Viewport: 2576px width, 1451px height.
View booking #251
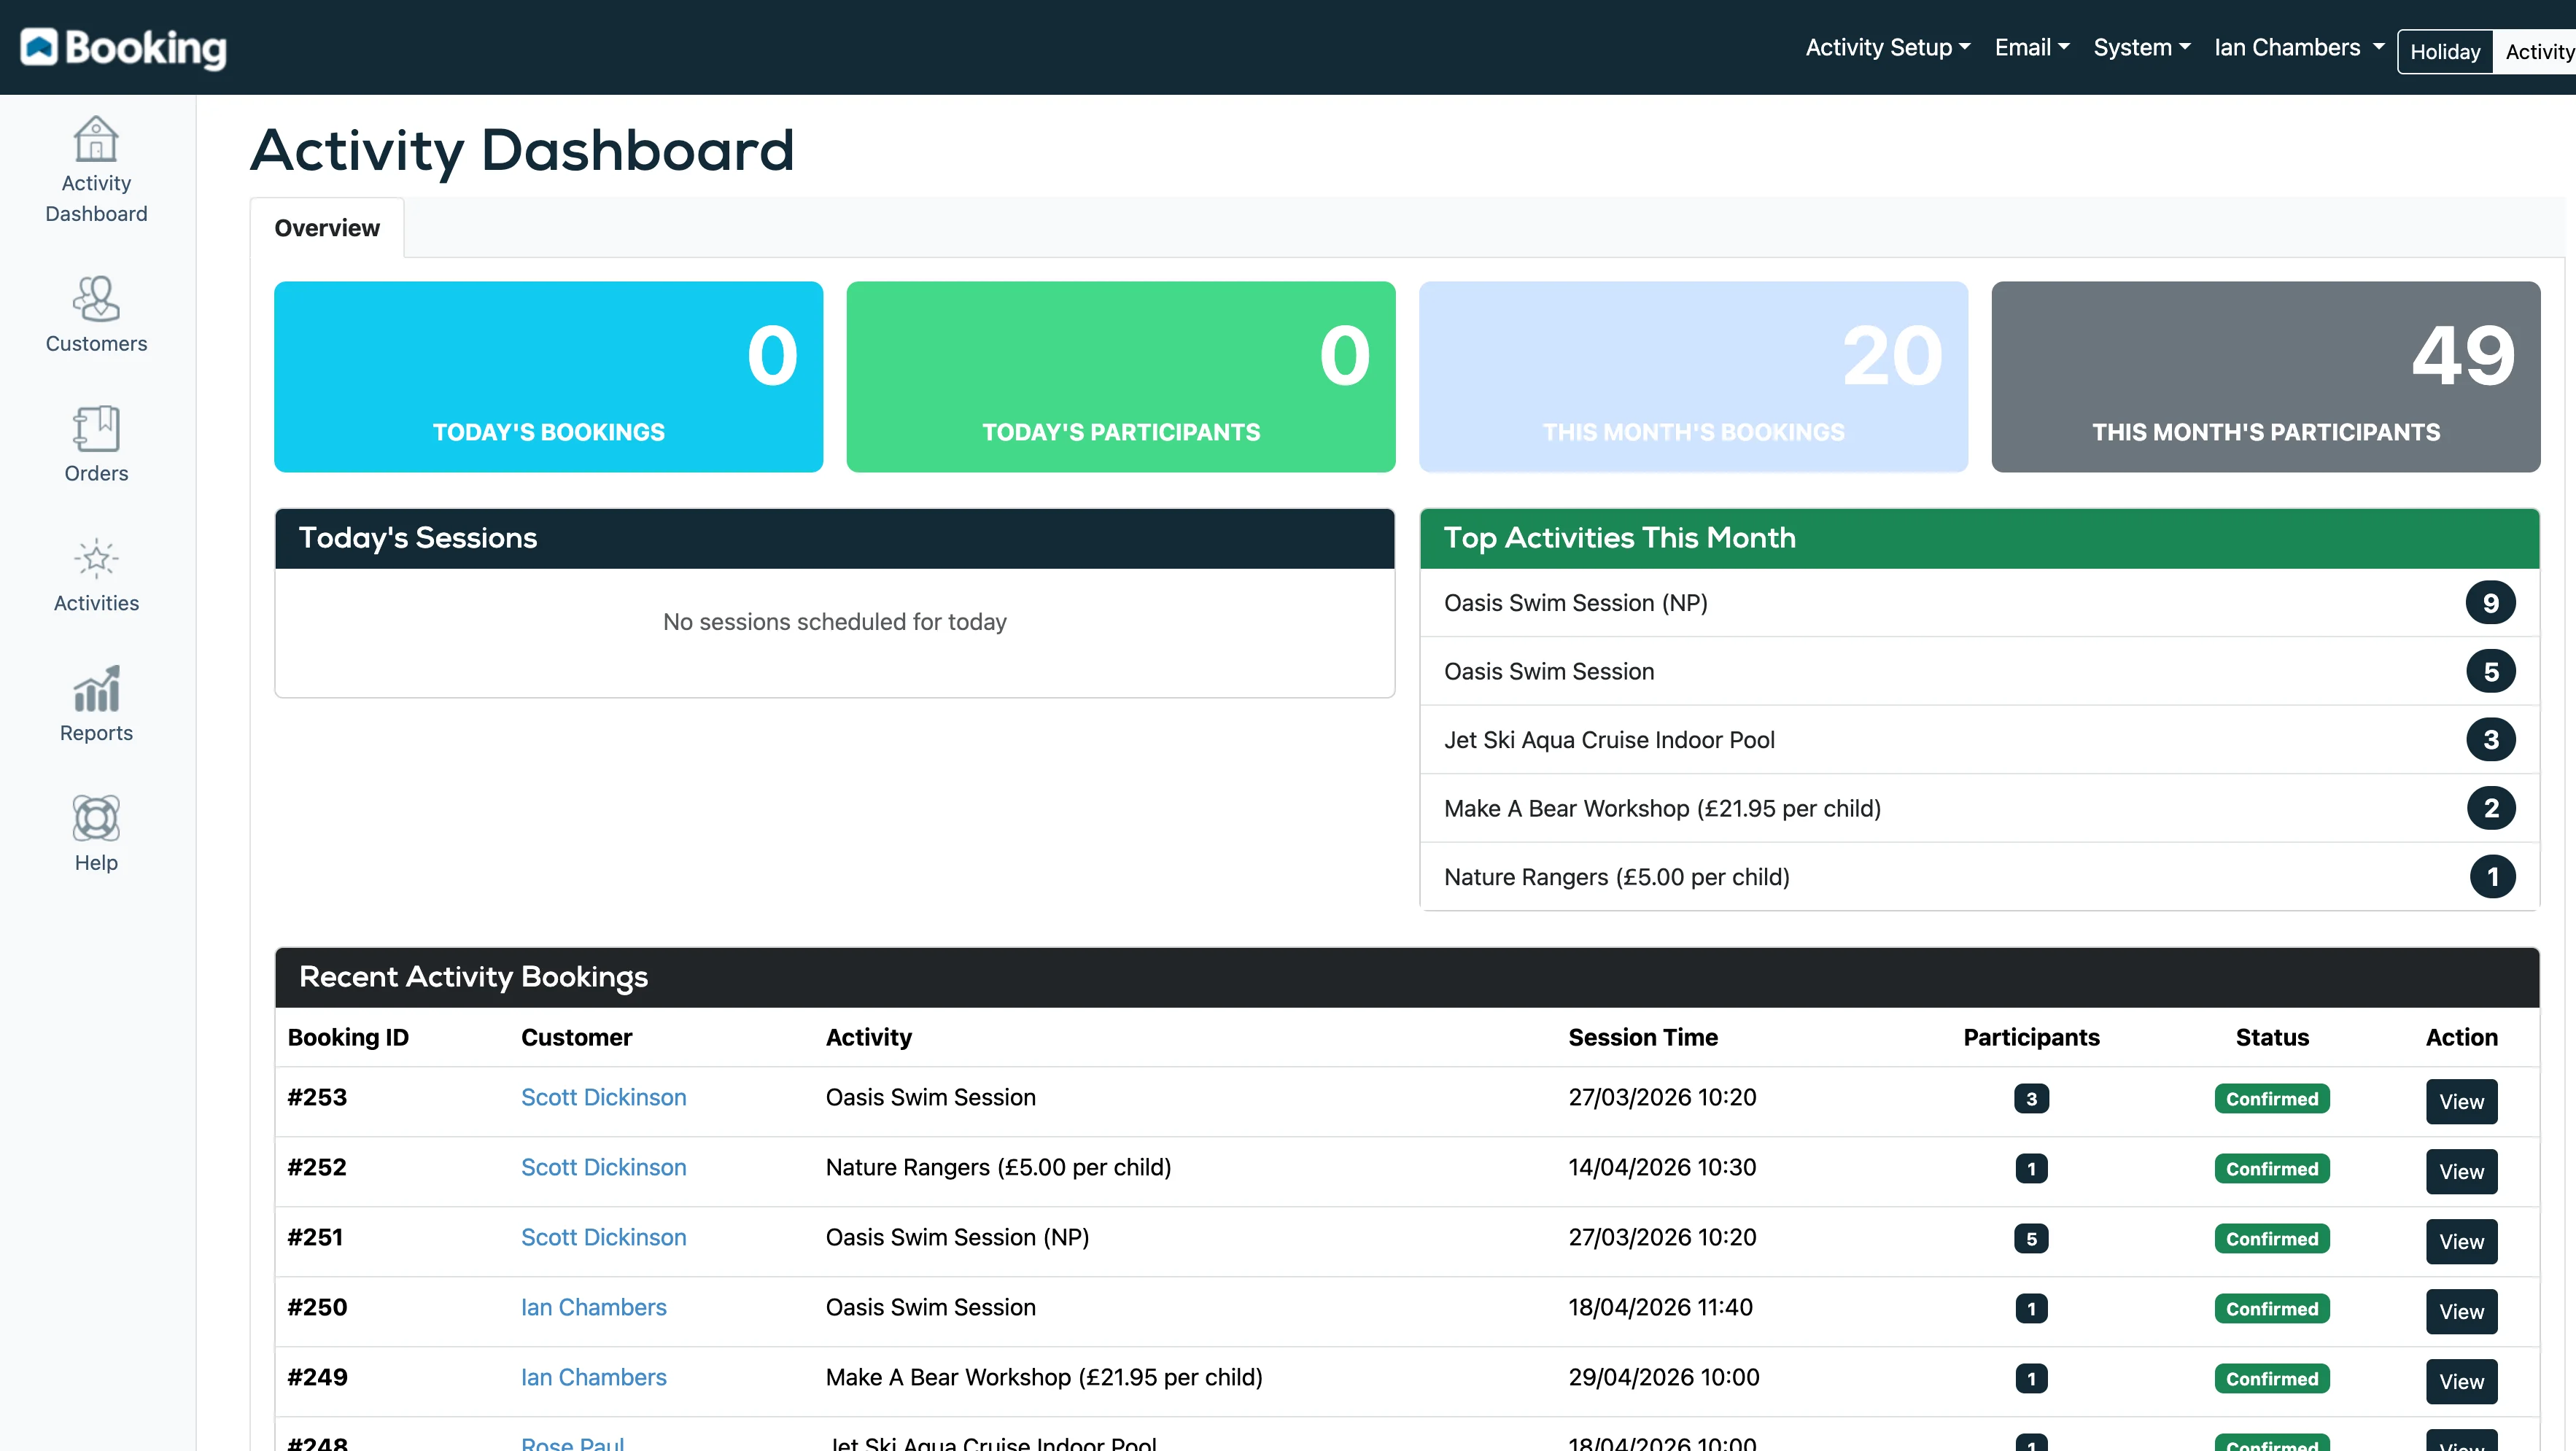(x=2461, y=1242)
